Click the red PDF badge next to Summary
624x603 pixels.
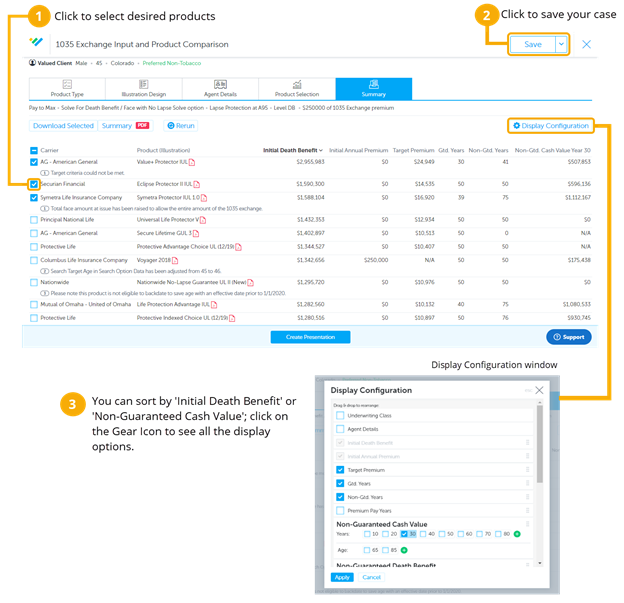coord(142,125)
